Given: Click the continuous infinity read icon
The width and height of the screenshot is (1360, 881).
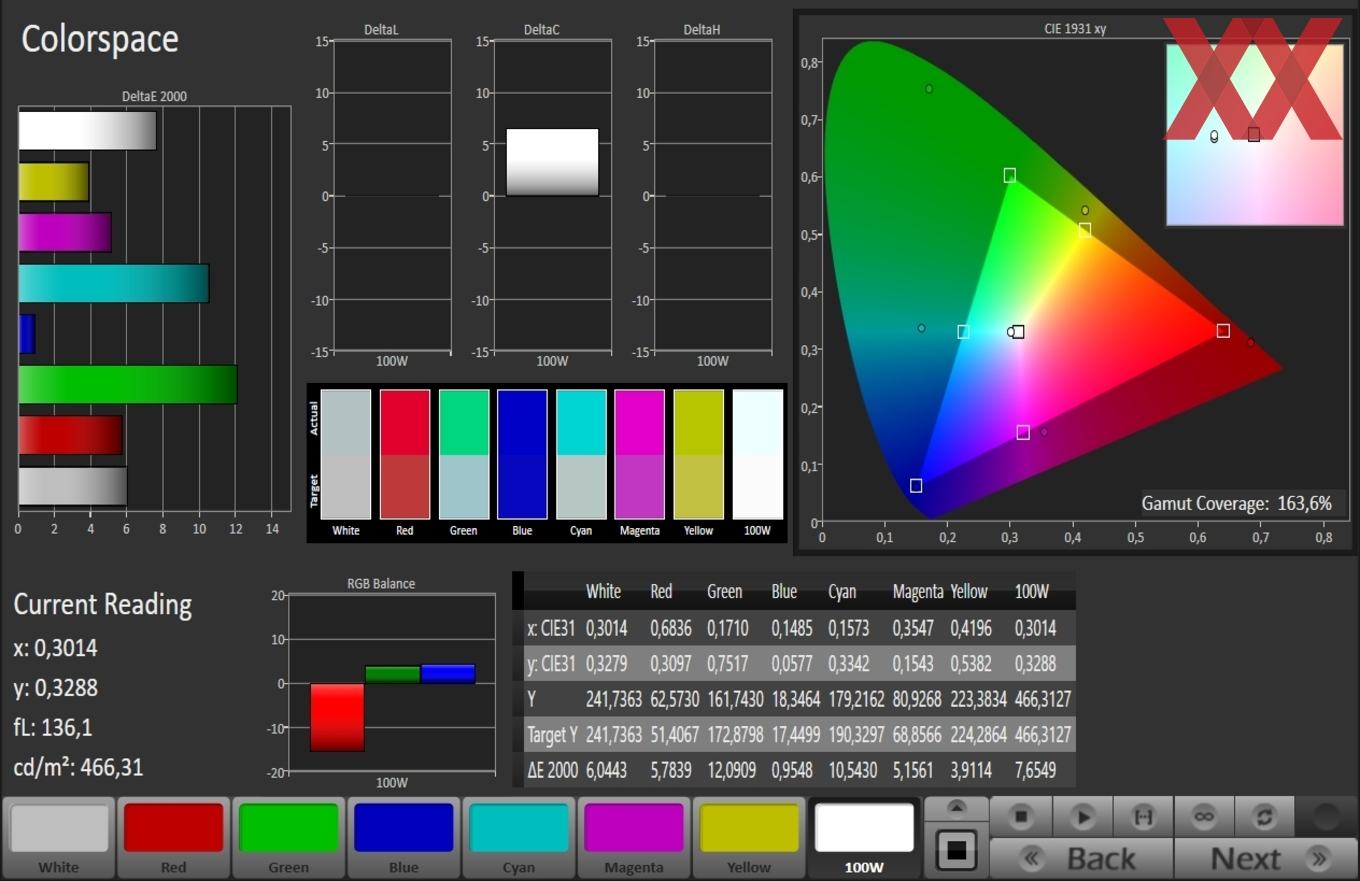Looking at the screenshot, I should [x=1204, y=816].
